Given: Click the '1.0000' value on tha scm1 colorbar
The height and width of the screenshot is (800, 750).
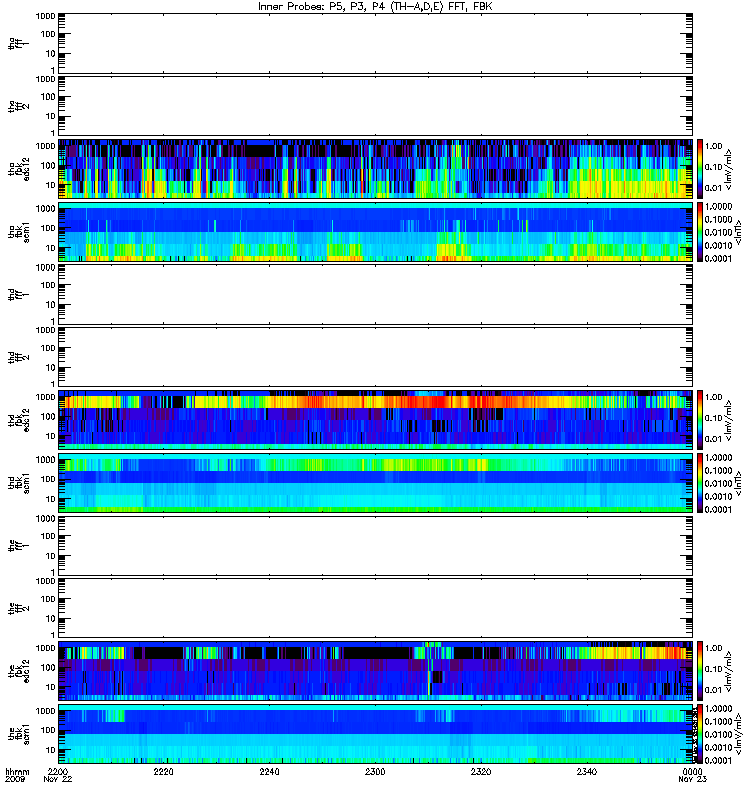Looking at the screenshot, I should [x=718, y=206].
